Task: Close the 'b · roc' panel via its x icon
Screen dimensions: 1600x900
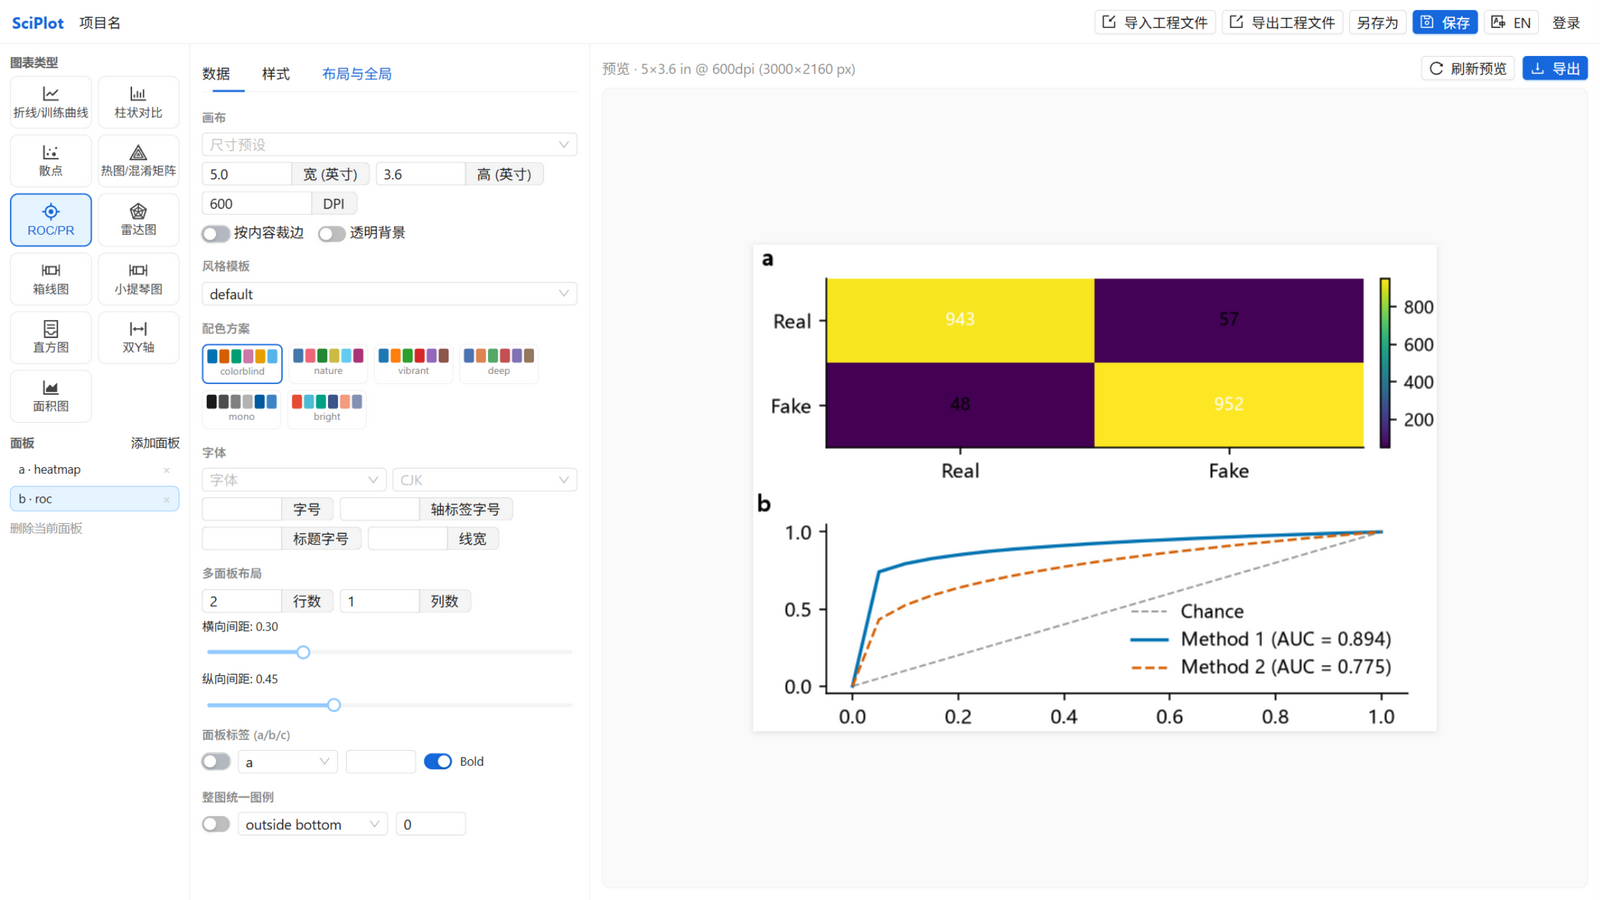Action: [167, 499]
